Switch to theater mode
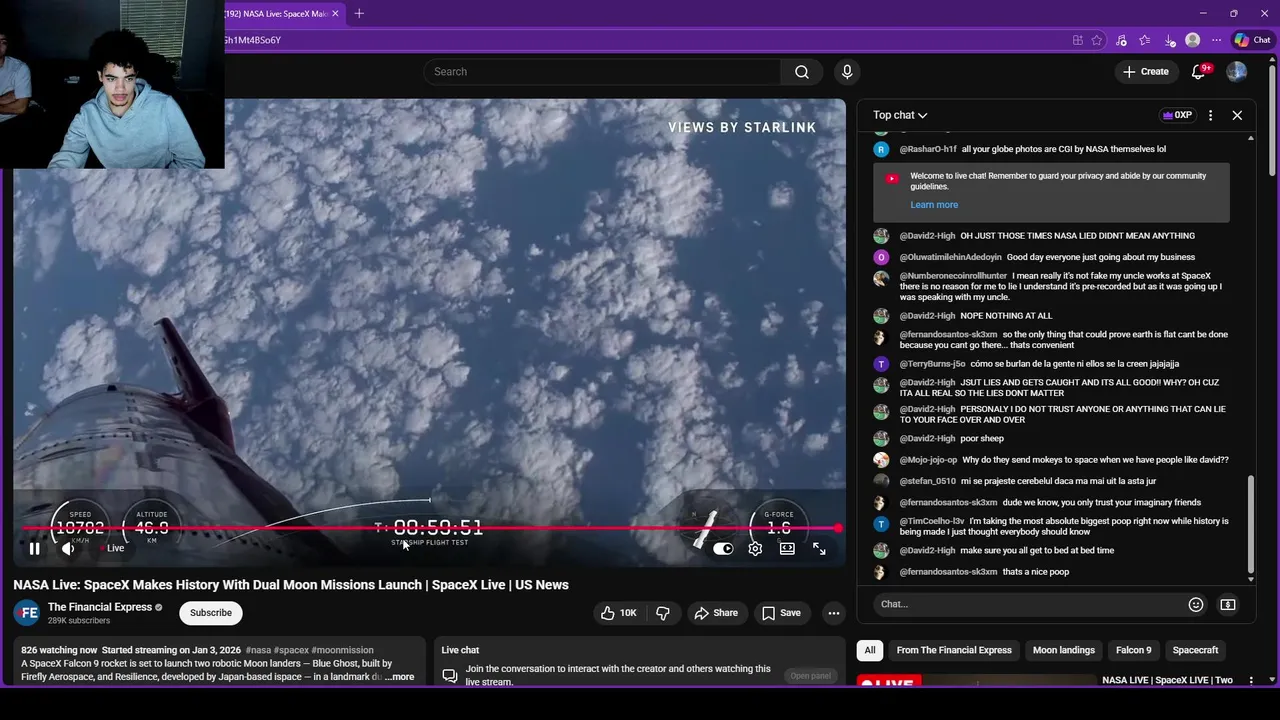This screenshot has width=1280, height=720. pos(787,548)
